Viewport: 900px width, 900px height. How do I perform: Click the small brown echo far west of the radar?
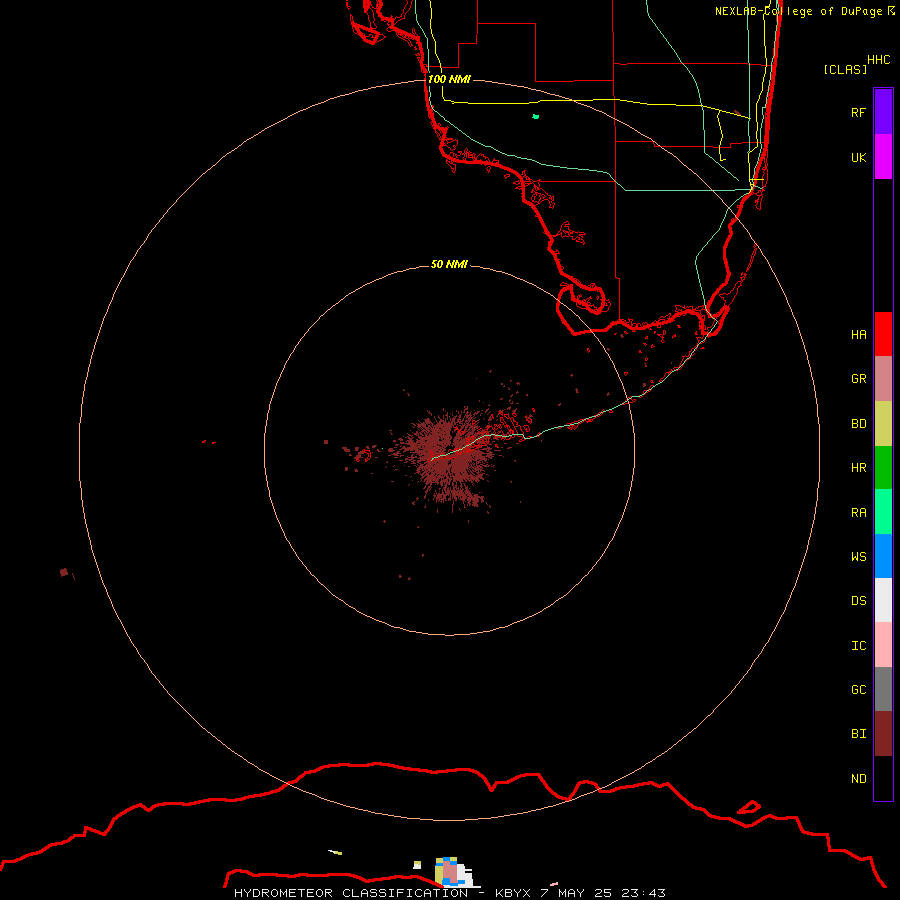click(64, 572)
